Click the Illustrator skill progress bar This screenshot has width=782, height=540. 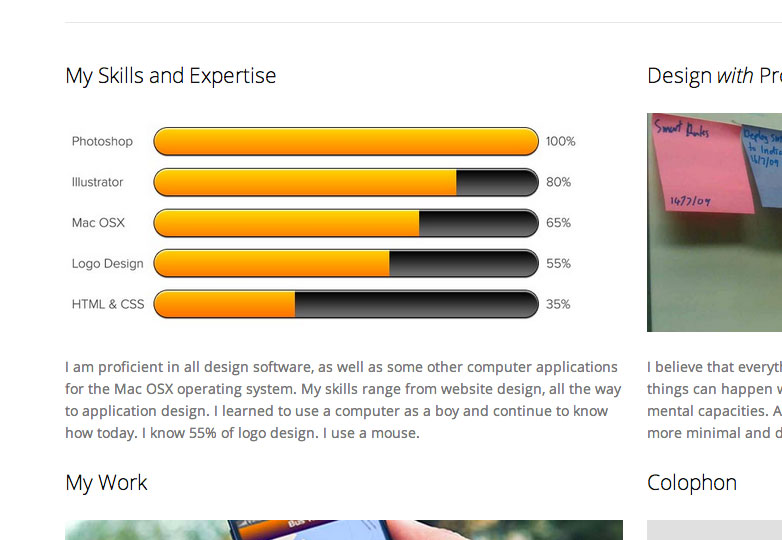(x=346, y=182)
